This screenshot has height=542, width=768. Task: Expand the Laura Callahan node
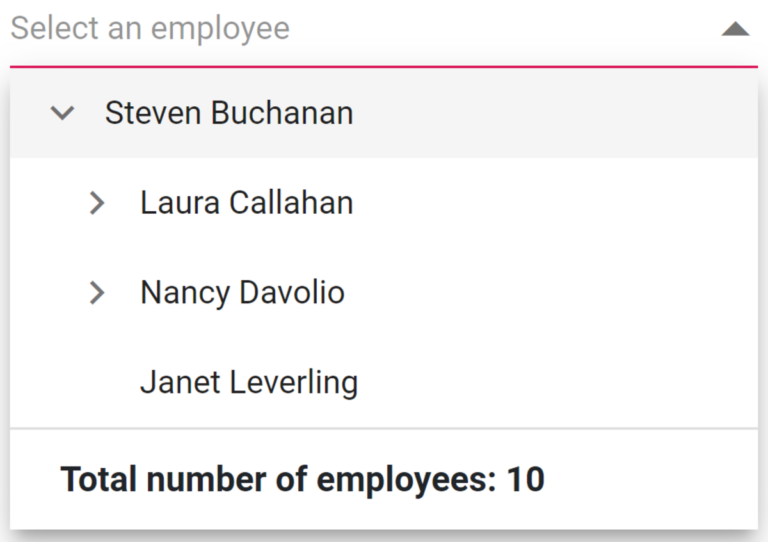pos(97,203)
